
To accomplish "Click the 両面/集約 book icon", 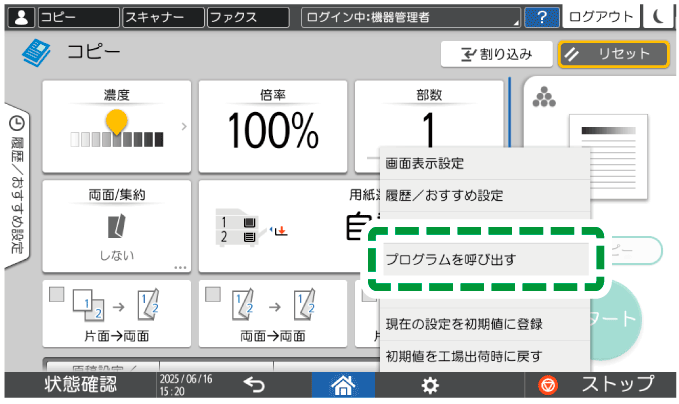I will click(116, 226).
